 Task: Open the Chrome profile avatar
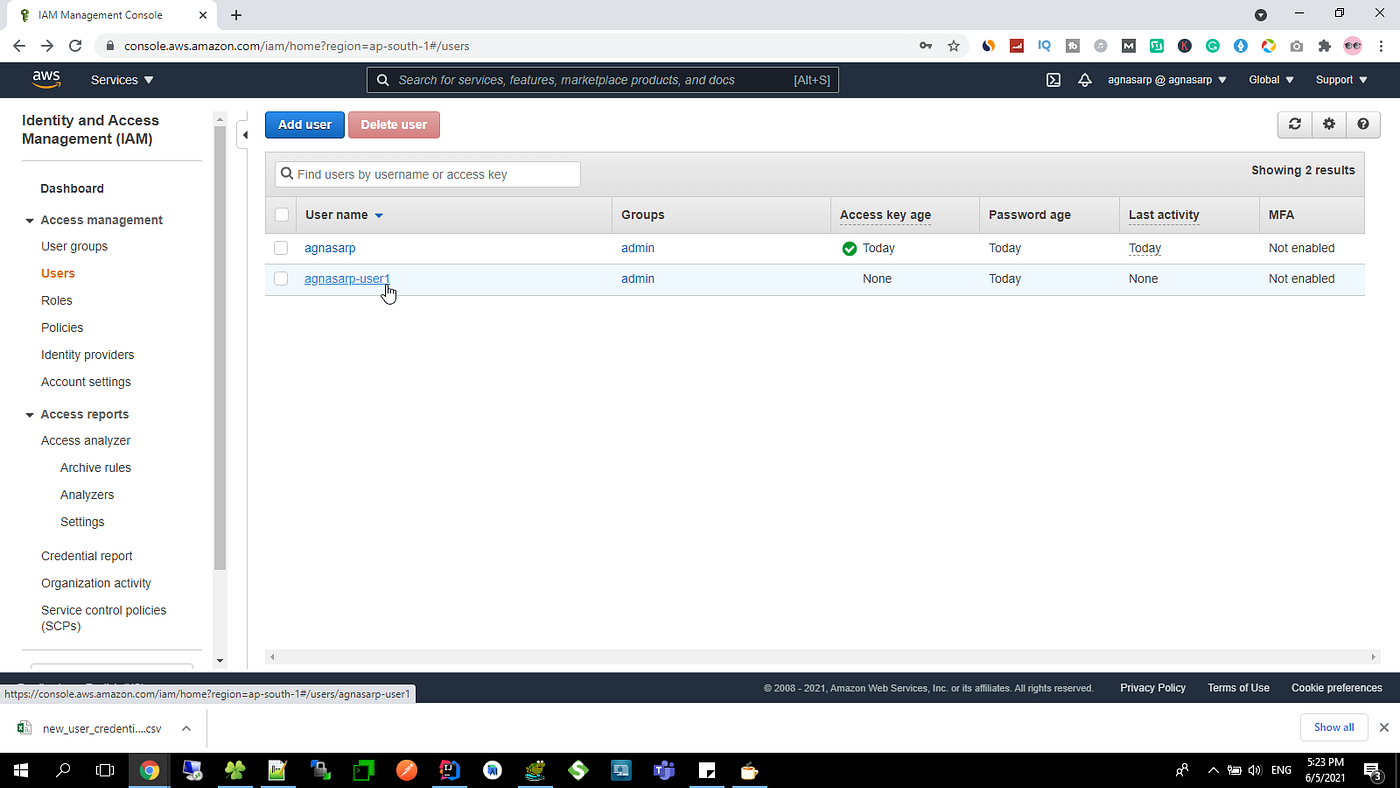1353,46
